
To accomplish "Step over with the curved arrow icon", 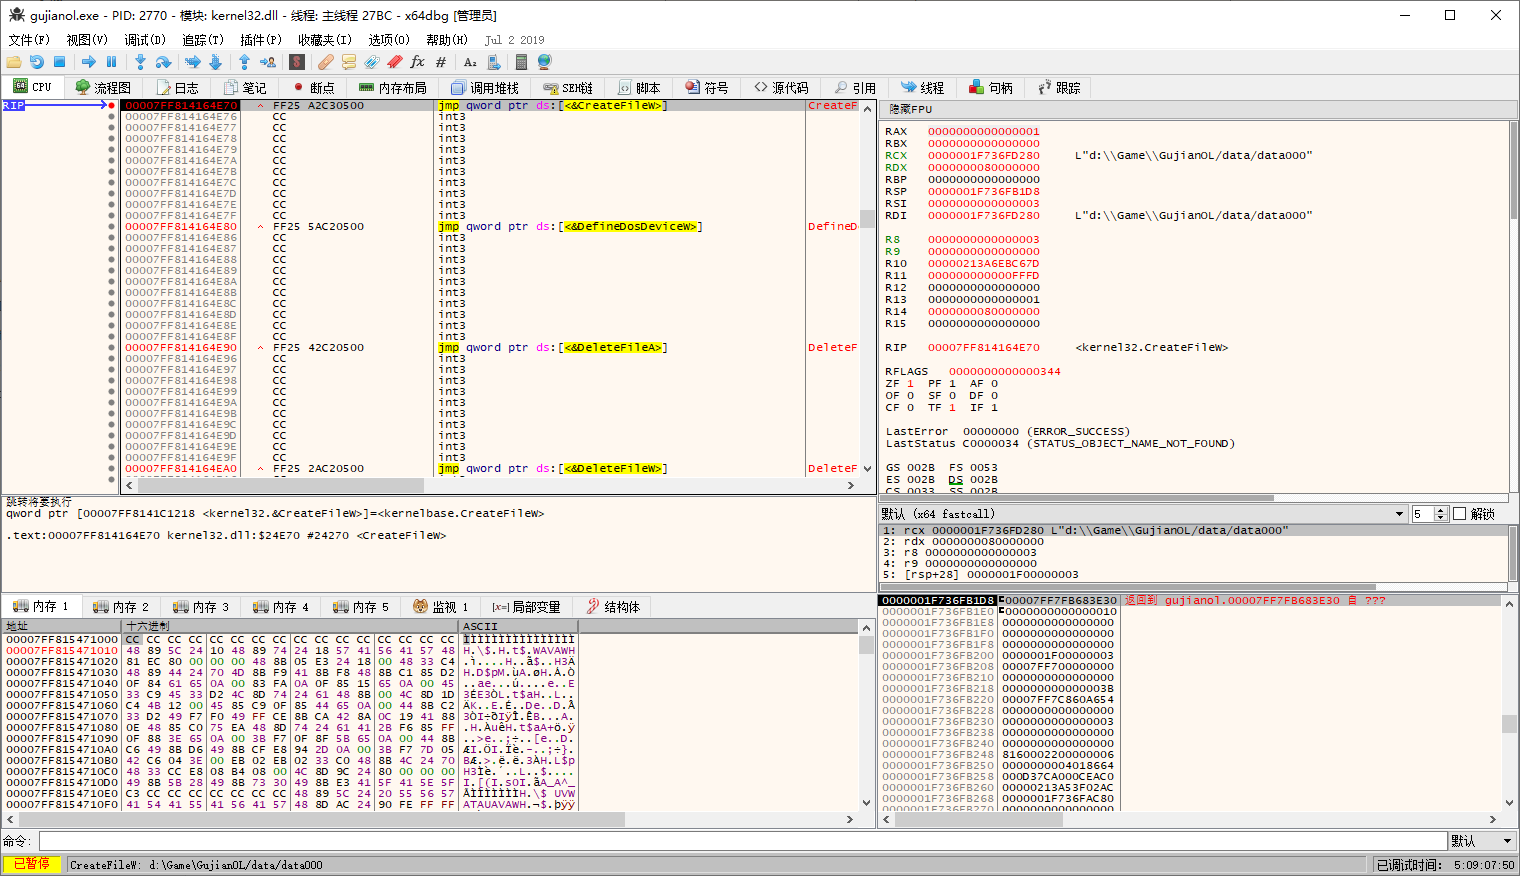I will point(163,62).
